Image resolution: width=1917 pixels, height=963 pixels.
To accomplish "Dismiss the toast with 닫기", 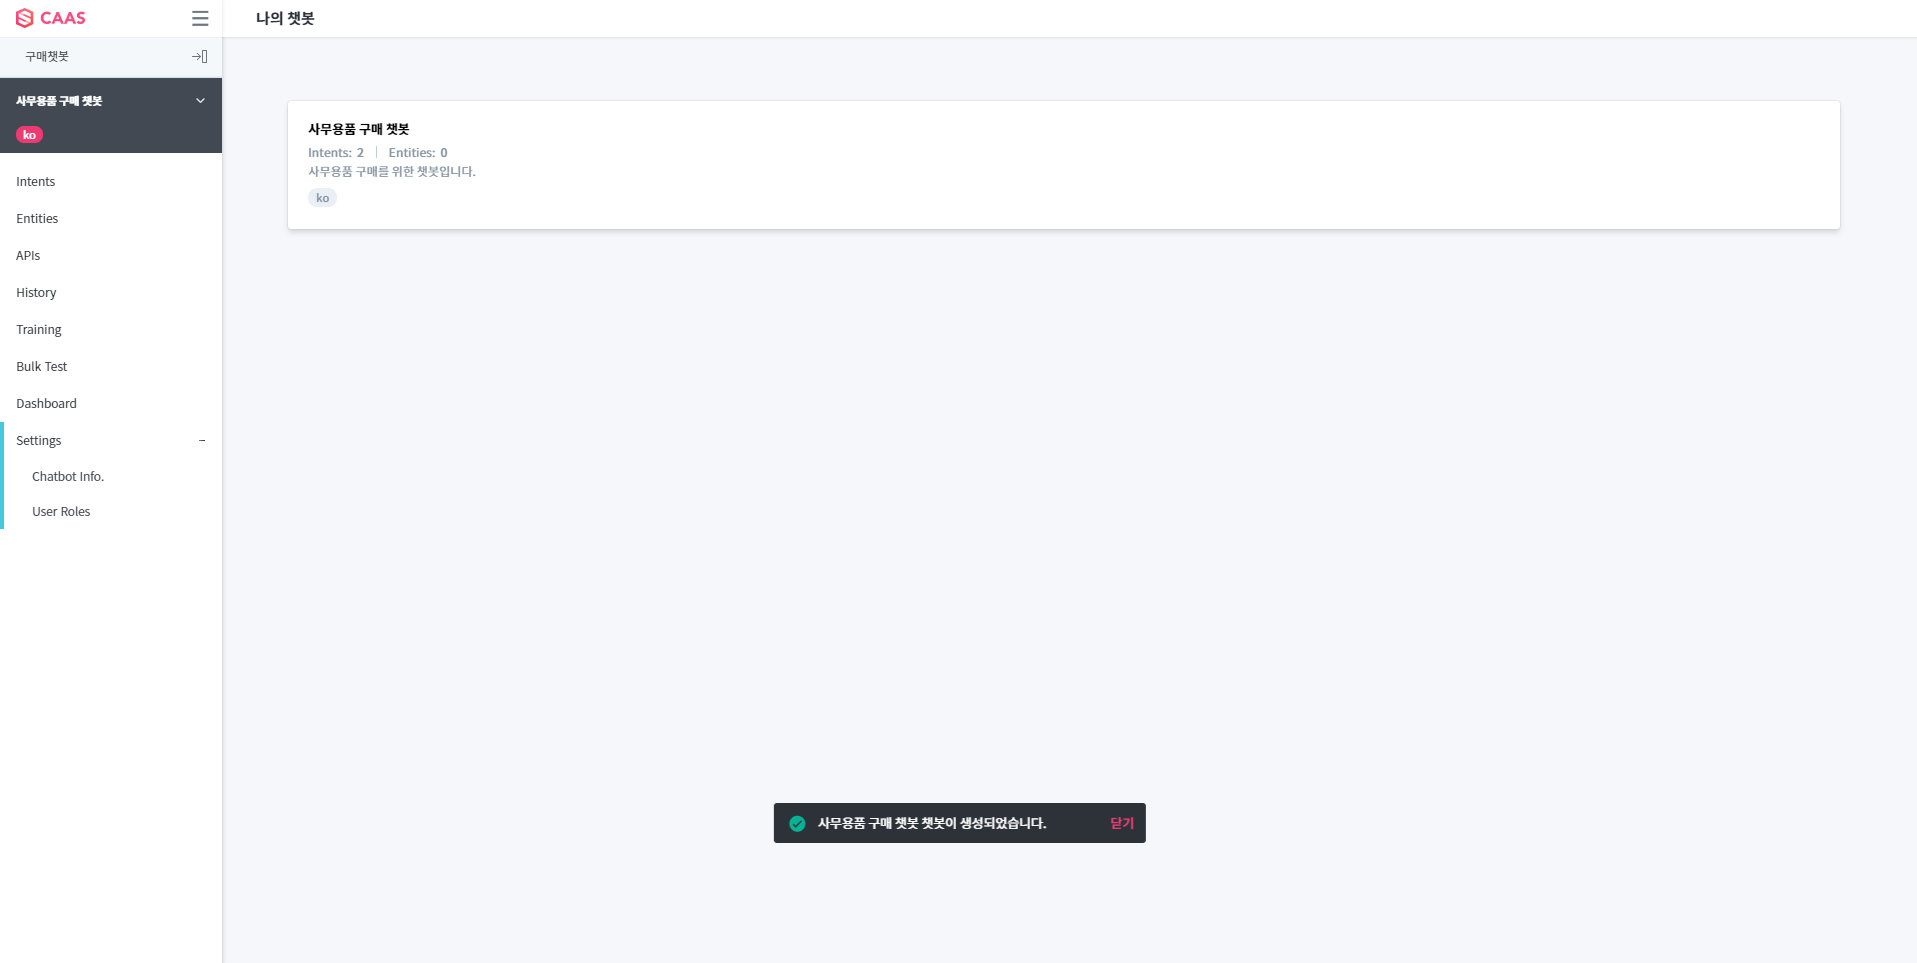I will [1121, 823].
